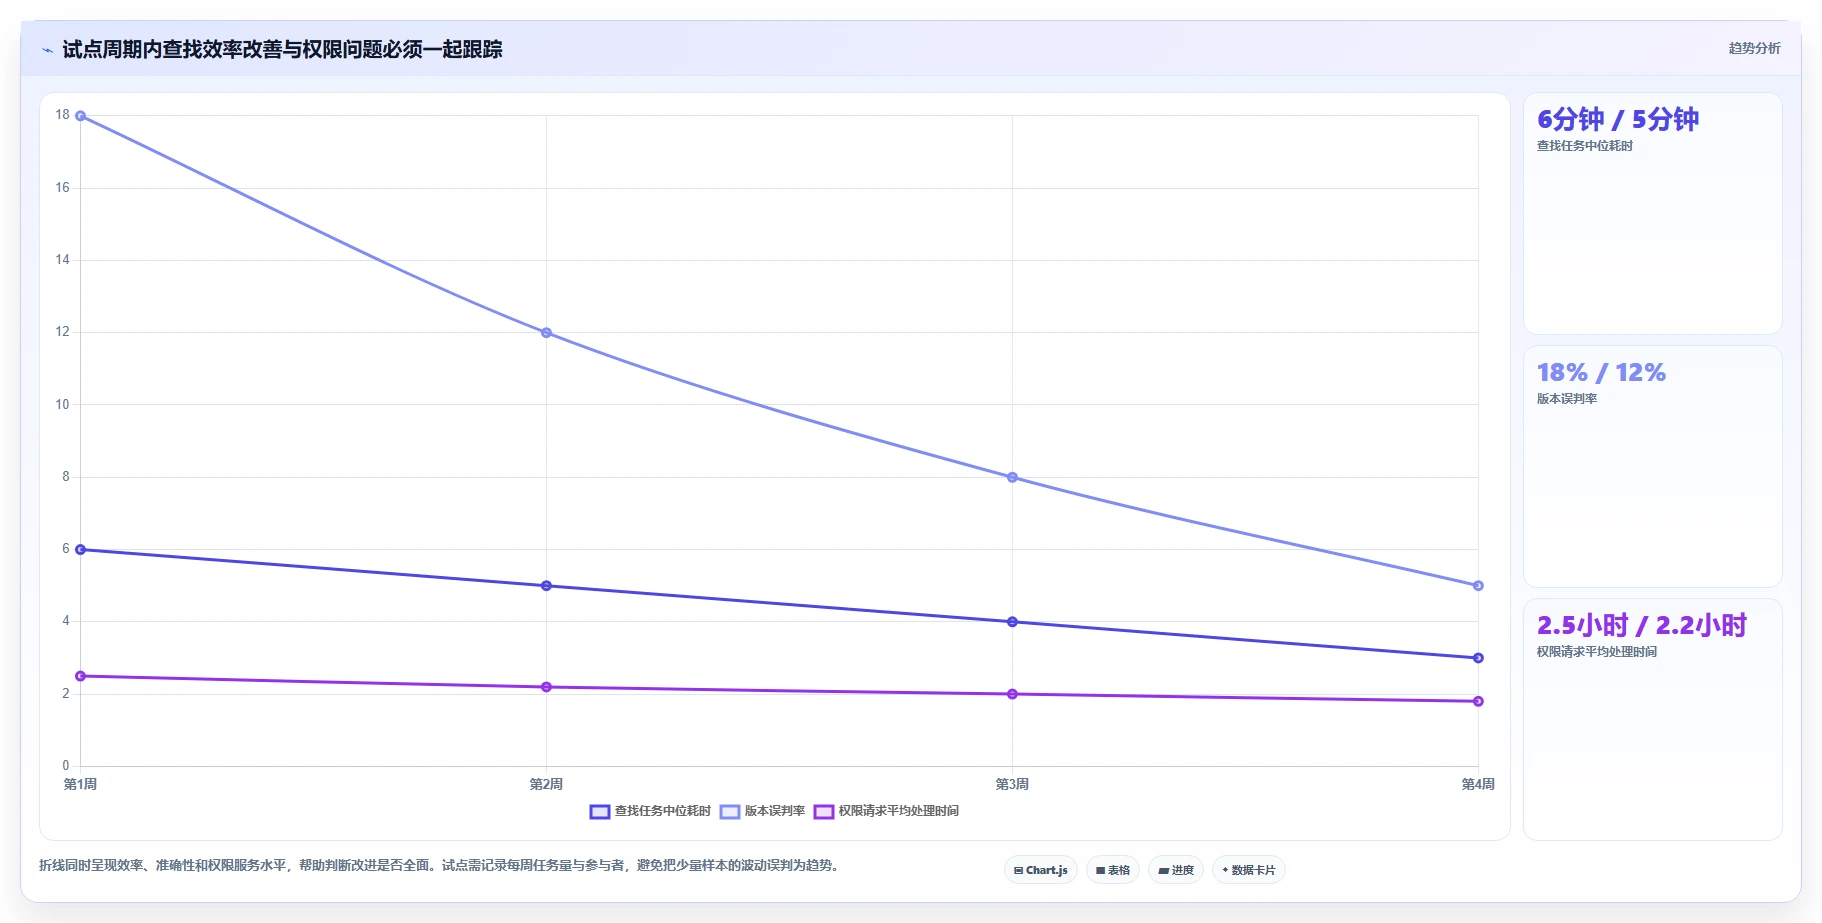
Task: Click the 查找任务中位耗时 legend color box
Action: click(x=600, y=812)
